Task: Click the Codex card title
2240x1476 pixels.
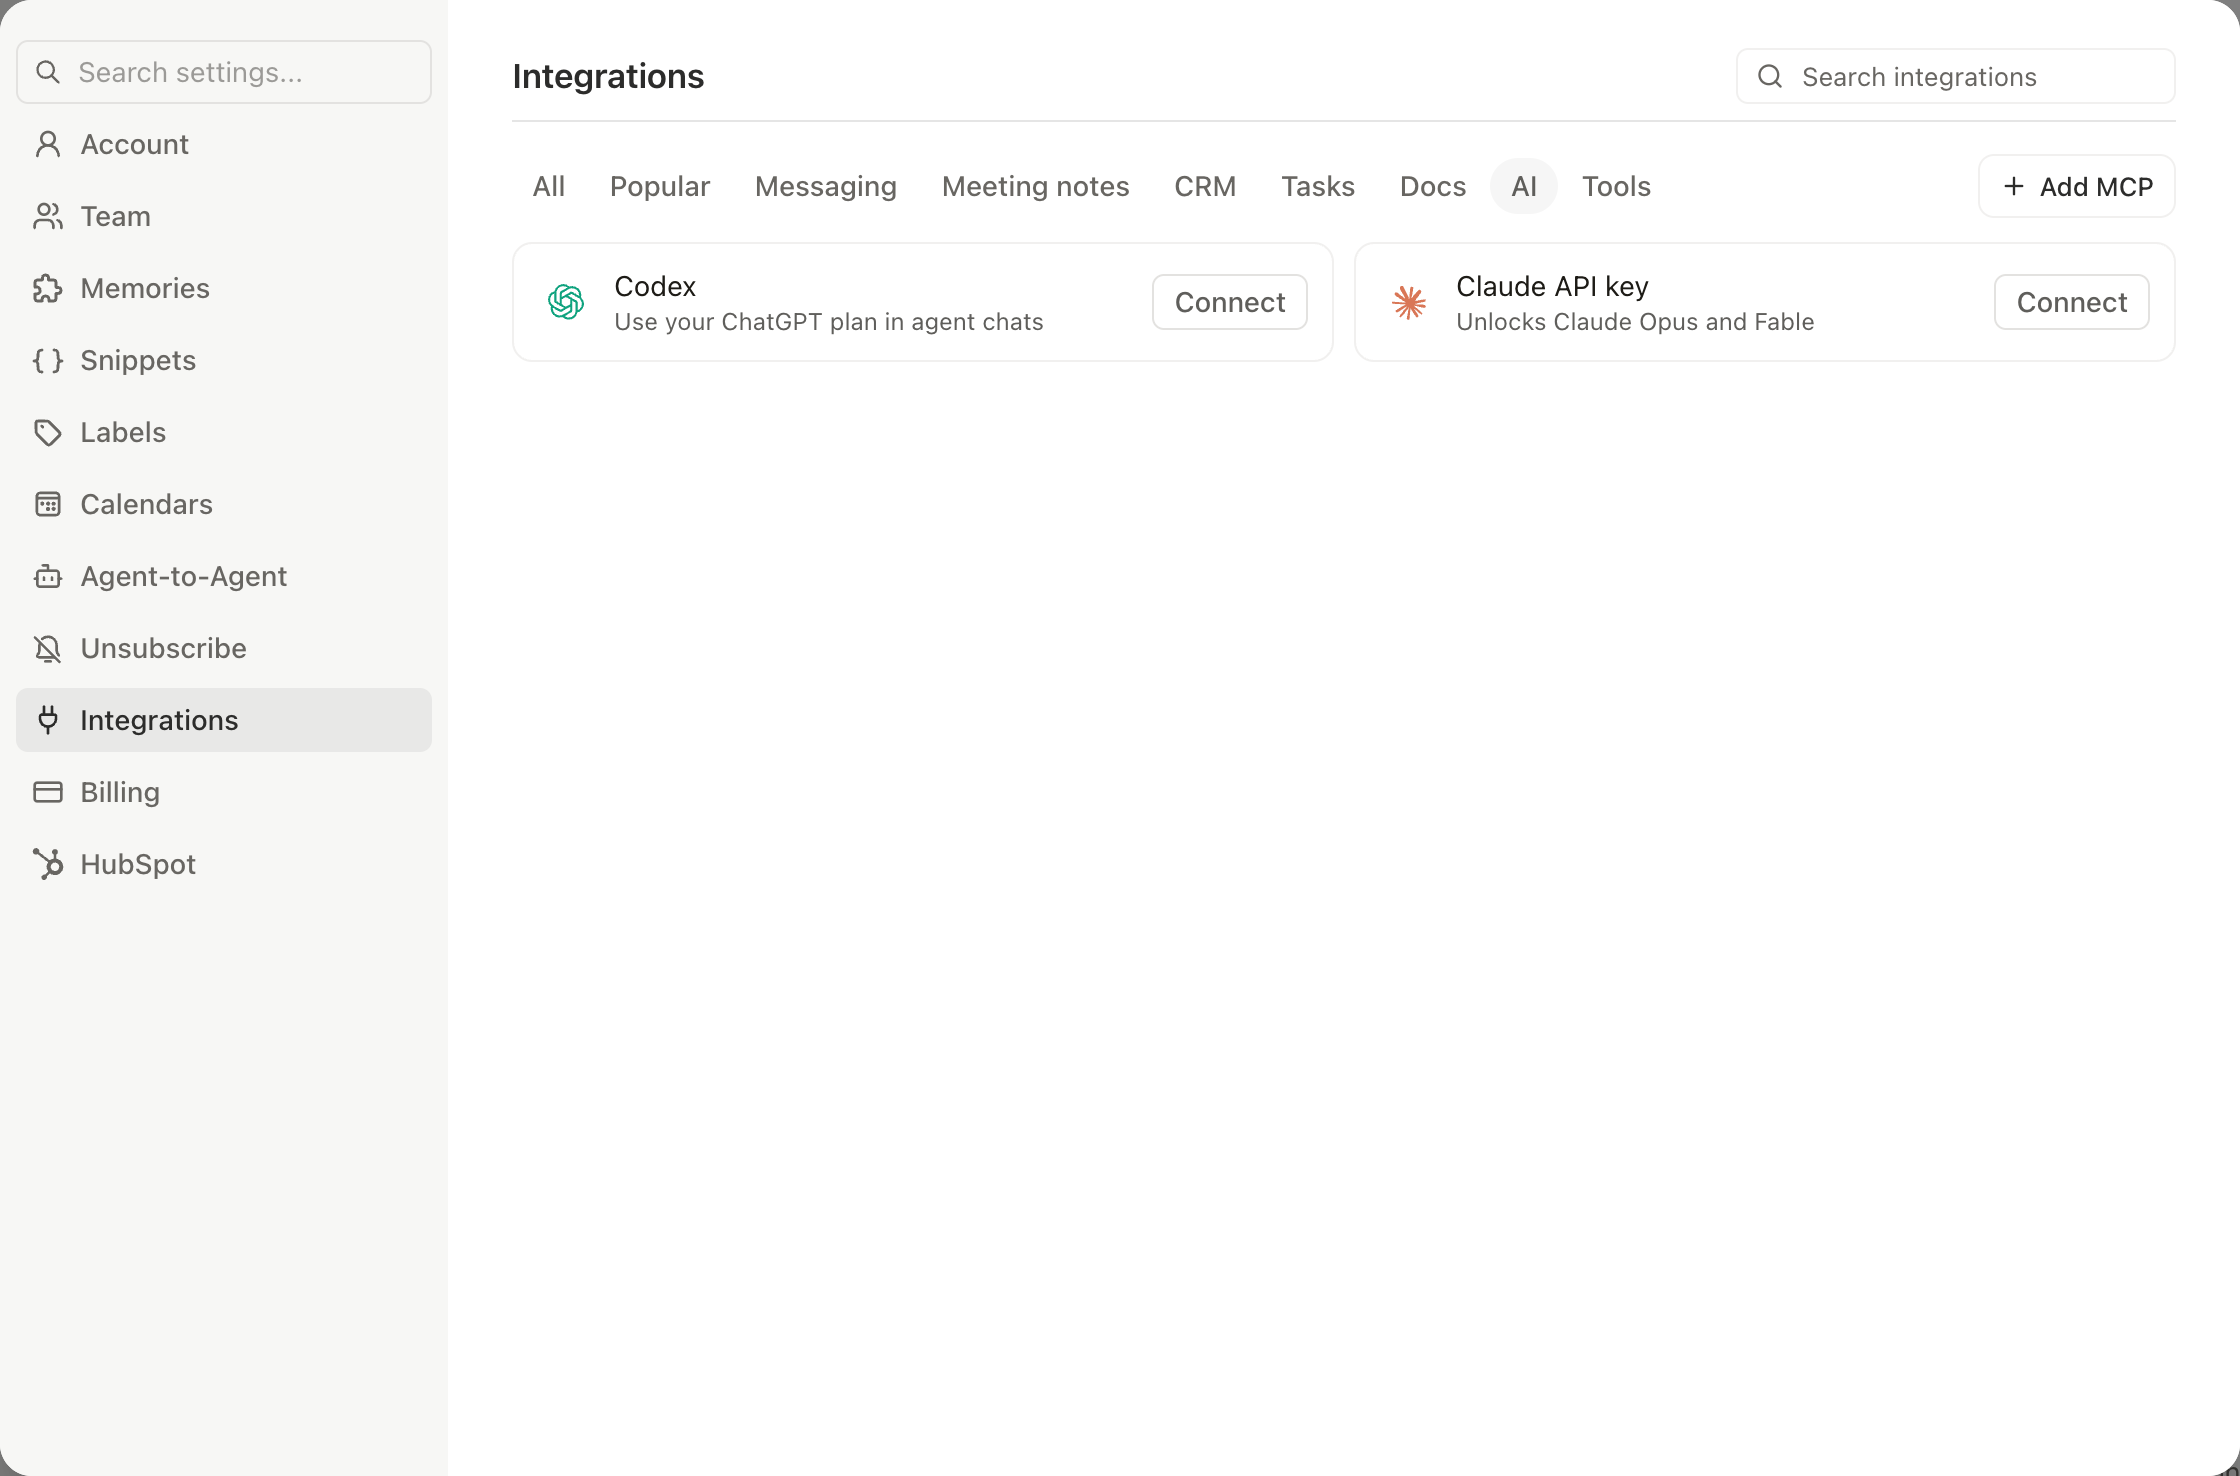Action: [x=655, y=286]
